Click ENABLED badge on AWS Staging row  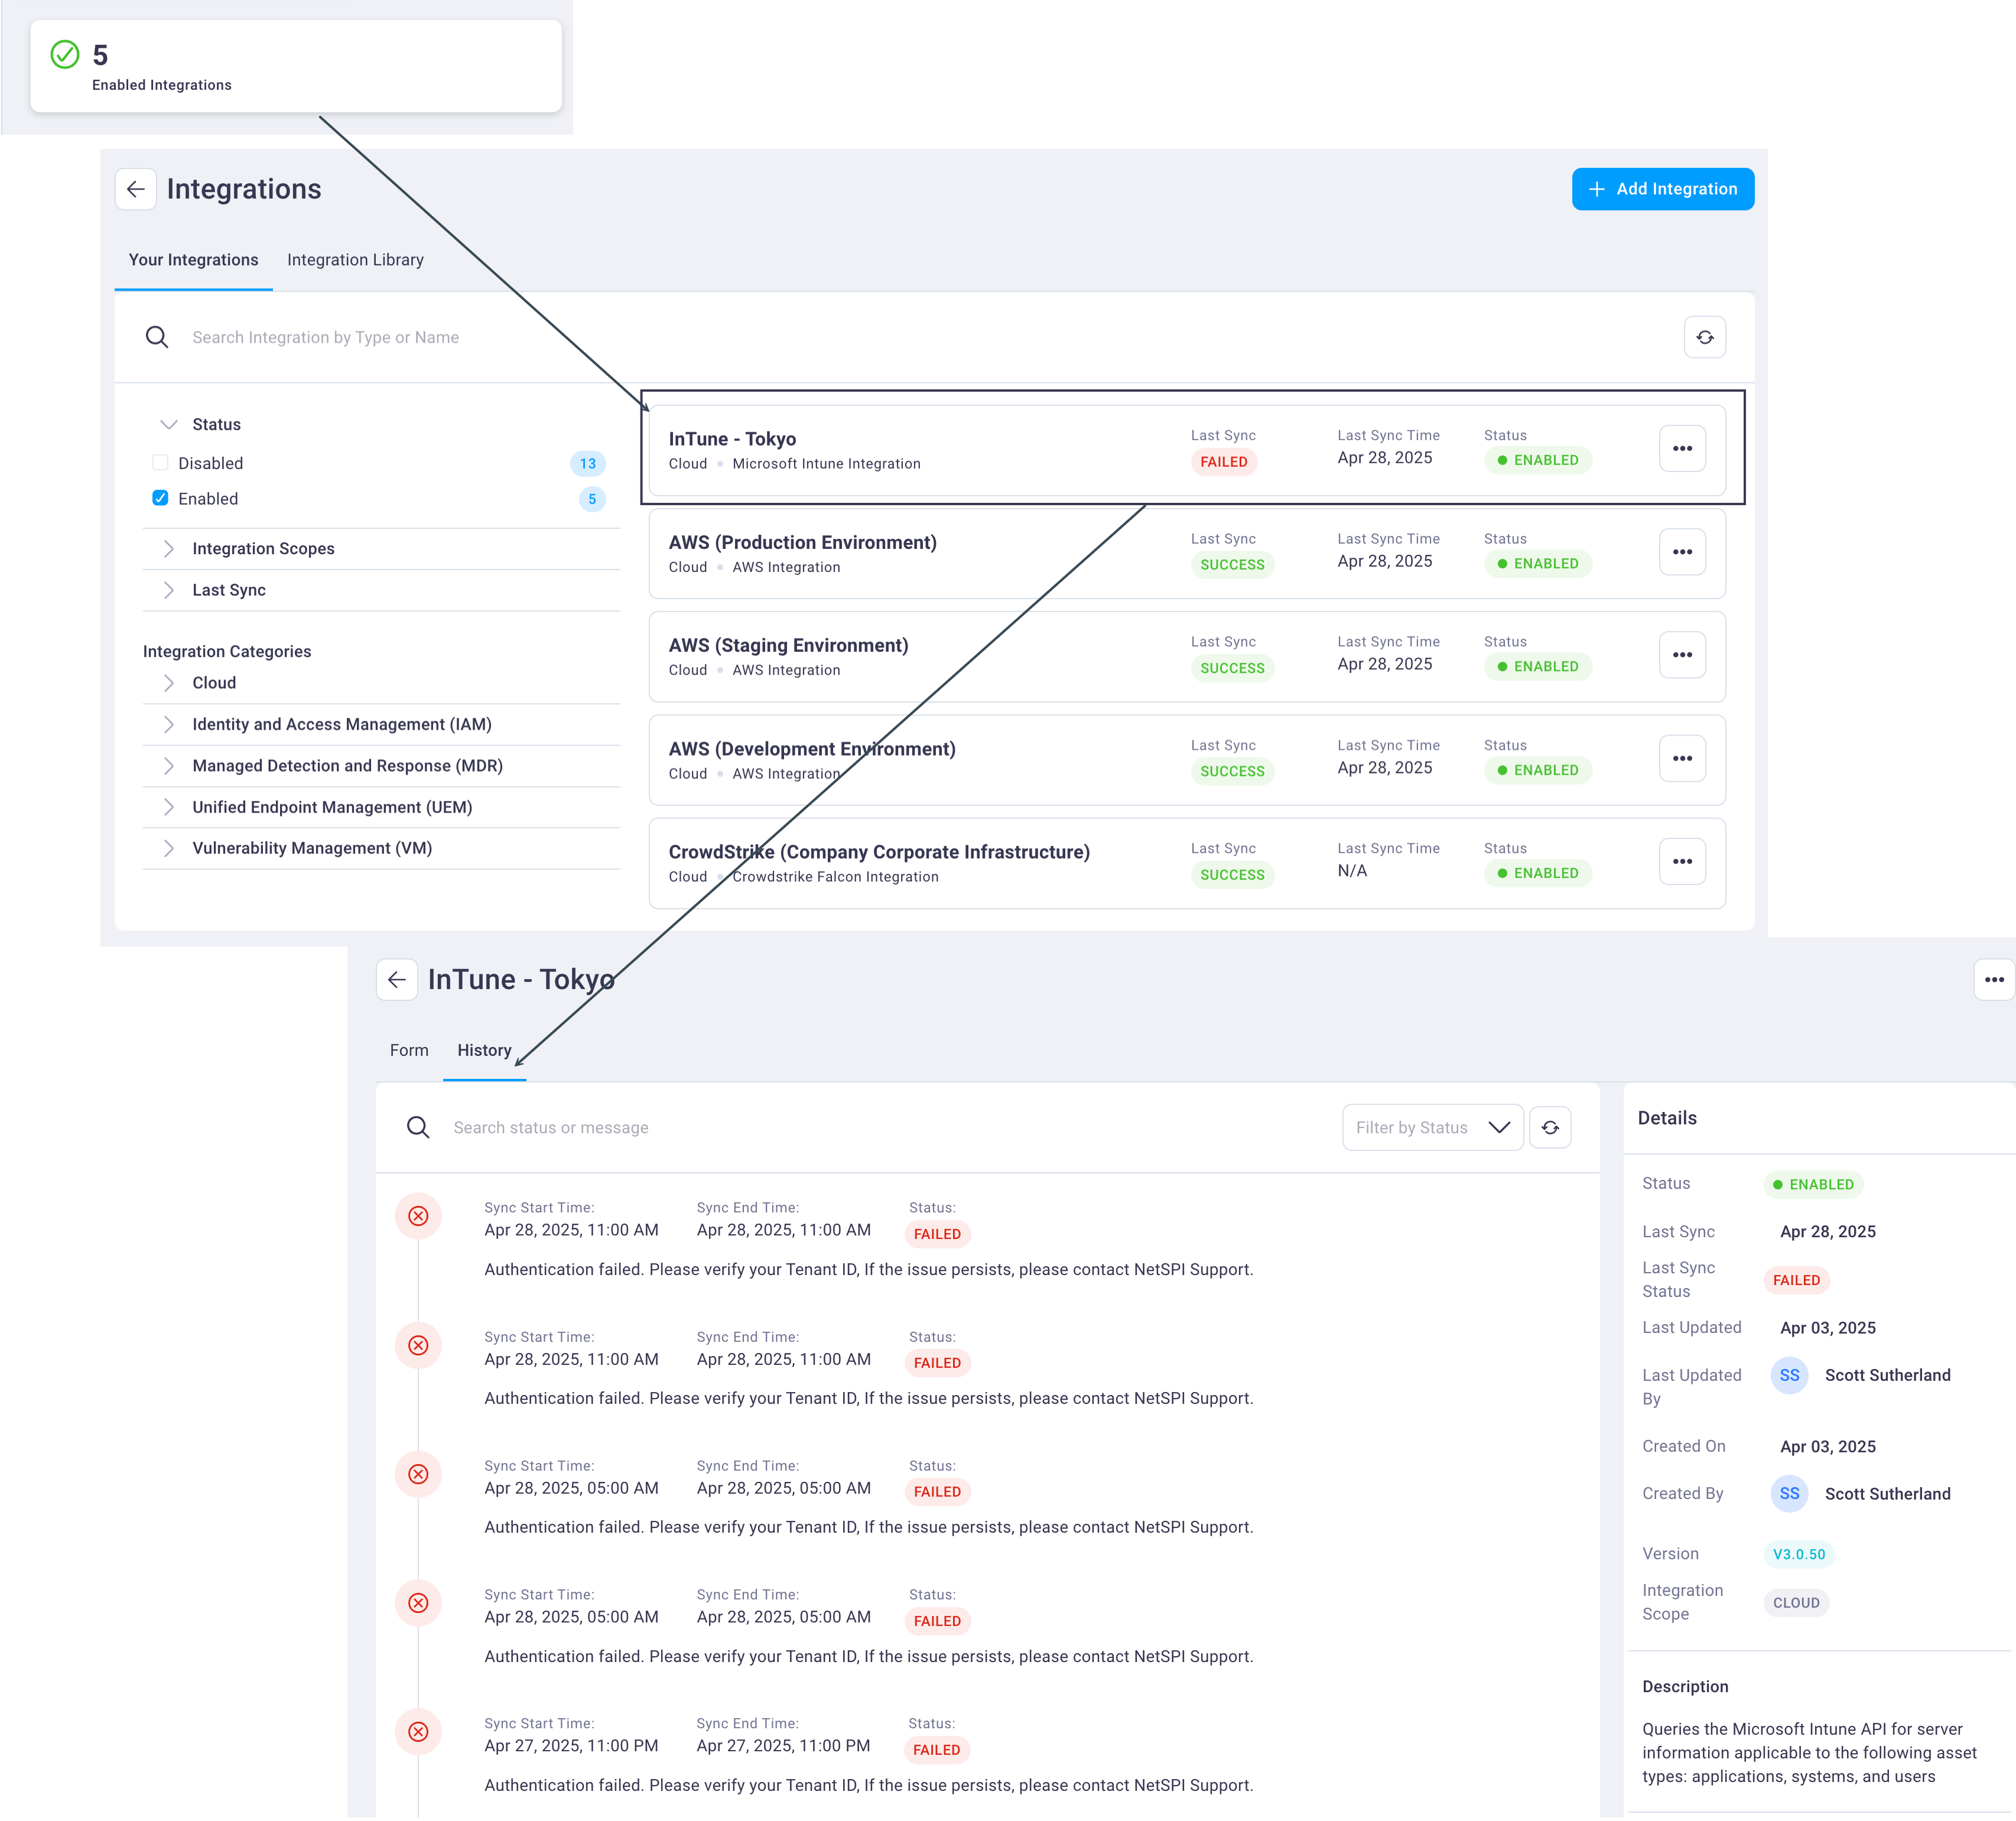[x=1538, y=666]
